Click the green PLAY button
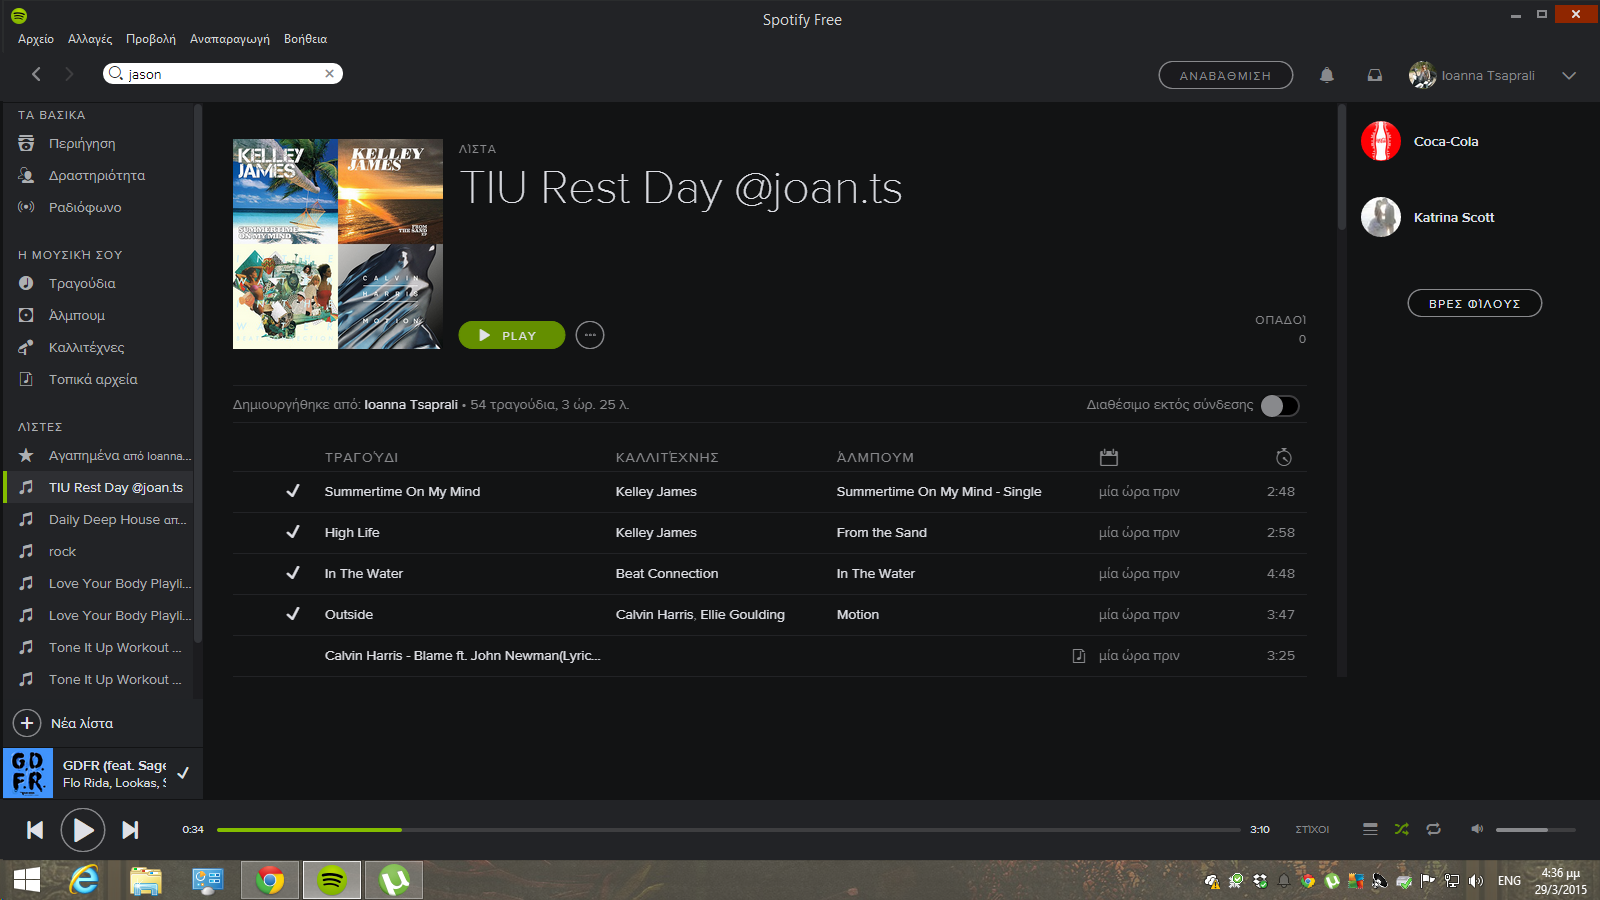The image size is (1600, 900). [x=512, y=335]
